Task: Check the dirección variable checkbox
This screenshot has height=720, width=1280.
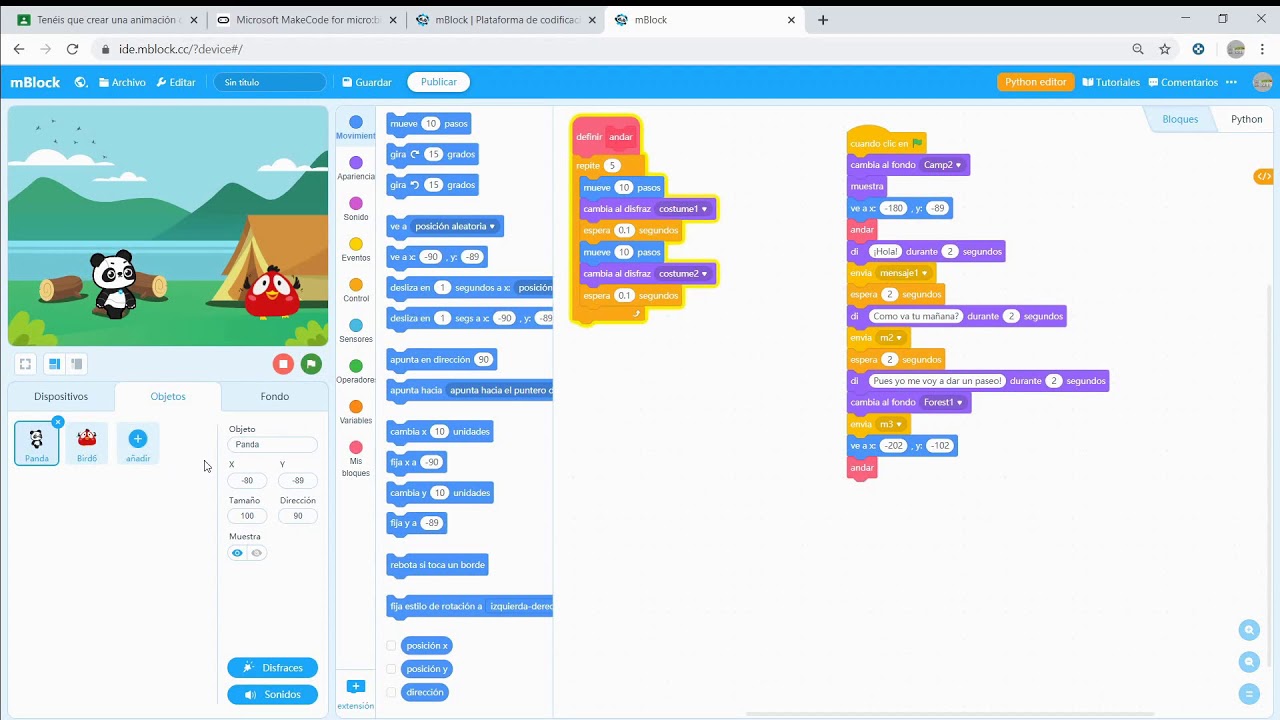Action: point(391,692)
